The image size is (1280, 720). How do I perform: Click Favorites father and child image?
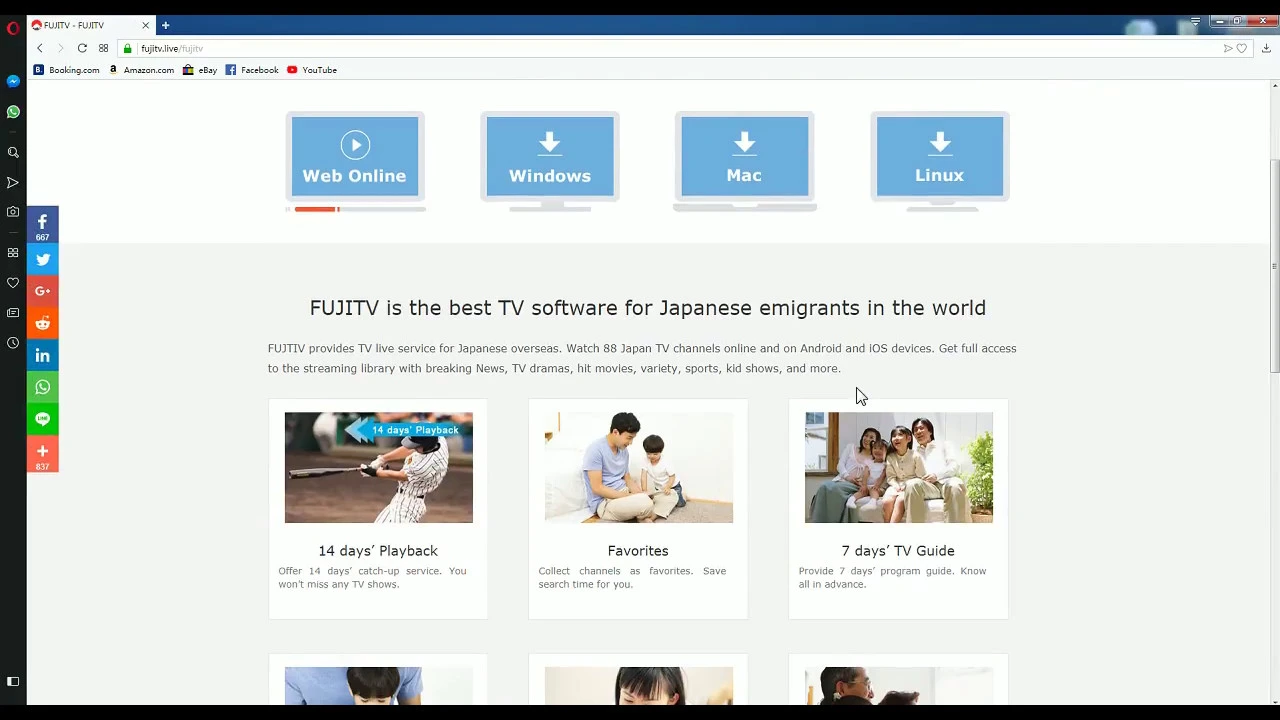point(638,467)
